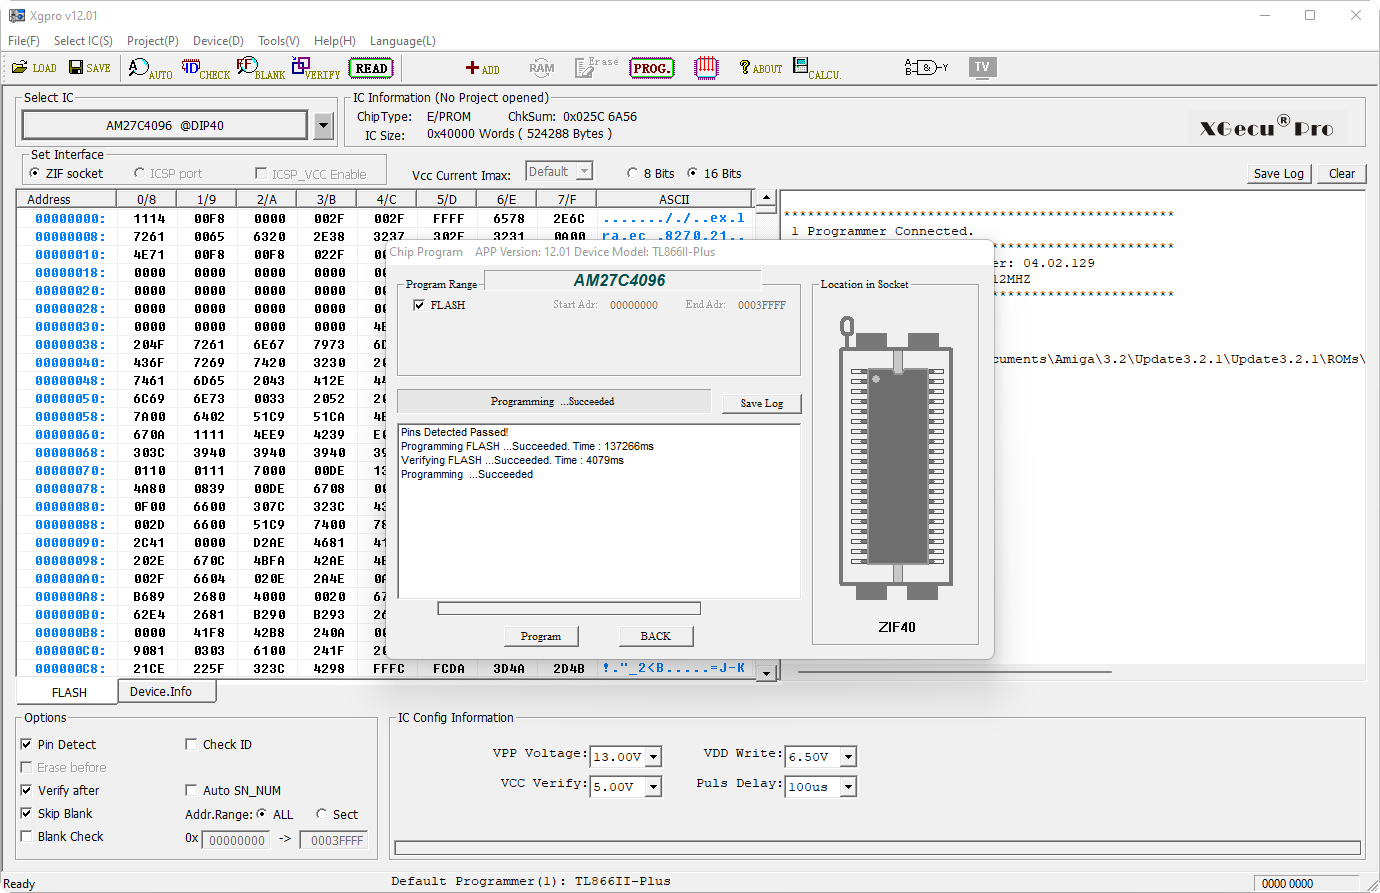Enable Auto SN_NUM checkbox
Viewport: 1380px width, 893px height.
pyautogui.click(x=191, y=790)
